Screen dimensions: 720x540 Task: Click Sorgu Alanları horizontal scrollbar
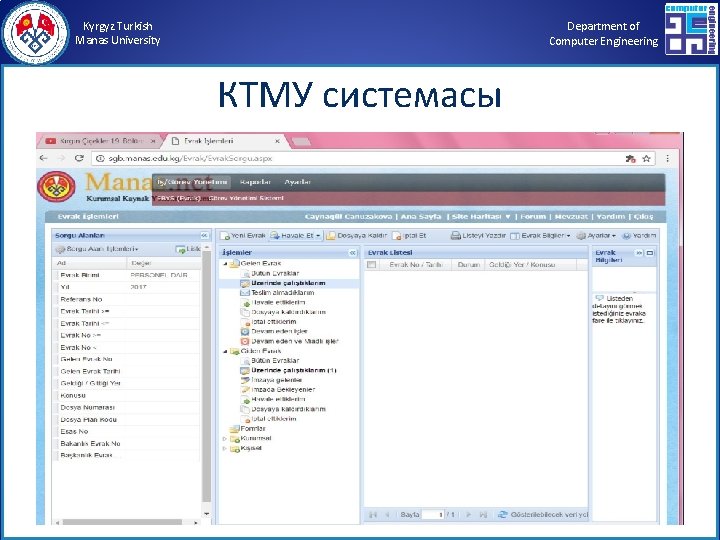122,522
